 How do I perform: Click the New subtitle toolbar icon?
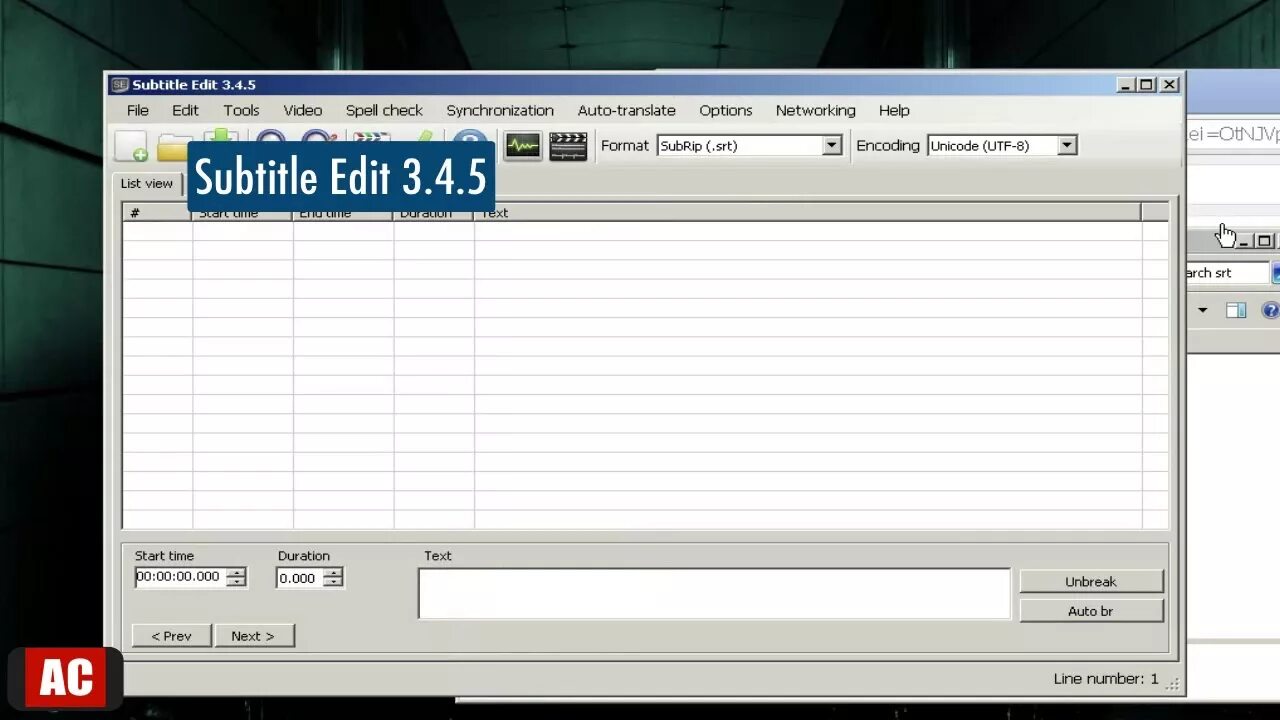point(131,146)
